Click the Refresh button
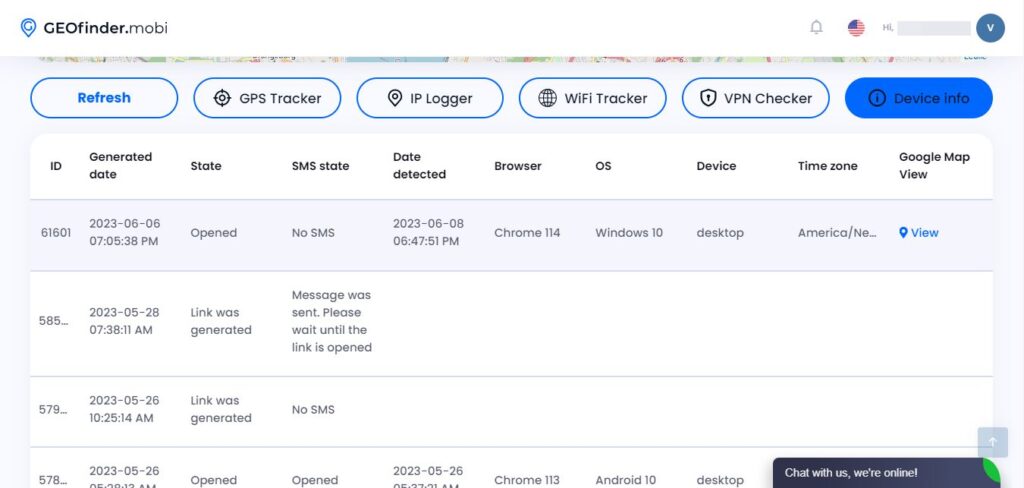This screenshot has width=1024, height=488. (x=104, y=98)
